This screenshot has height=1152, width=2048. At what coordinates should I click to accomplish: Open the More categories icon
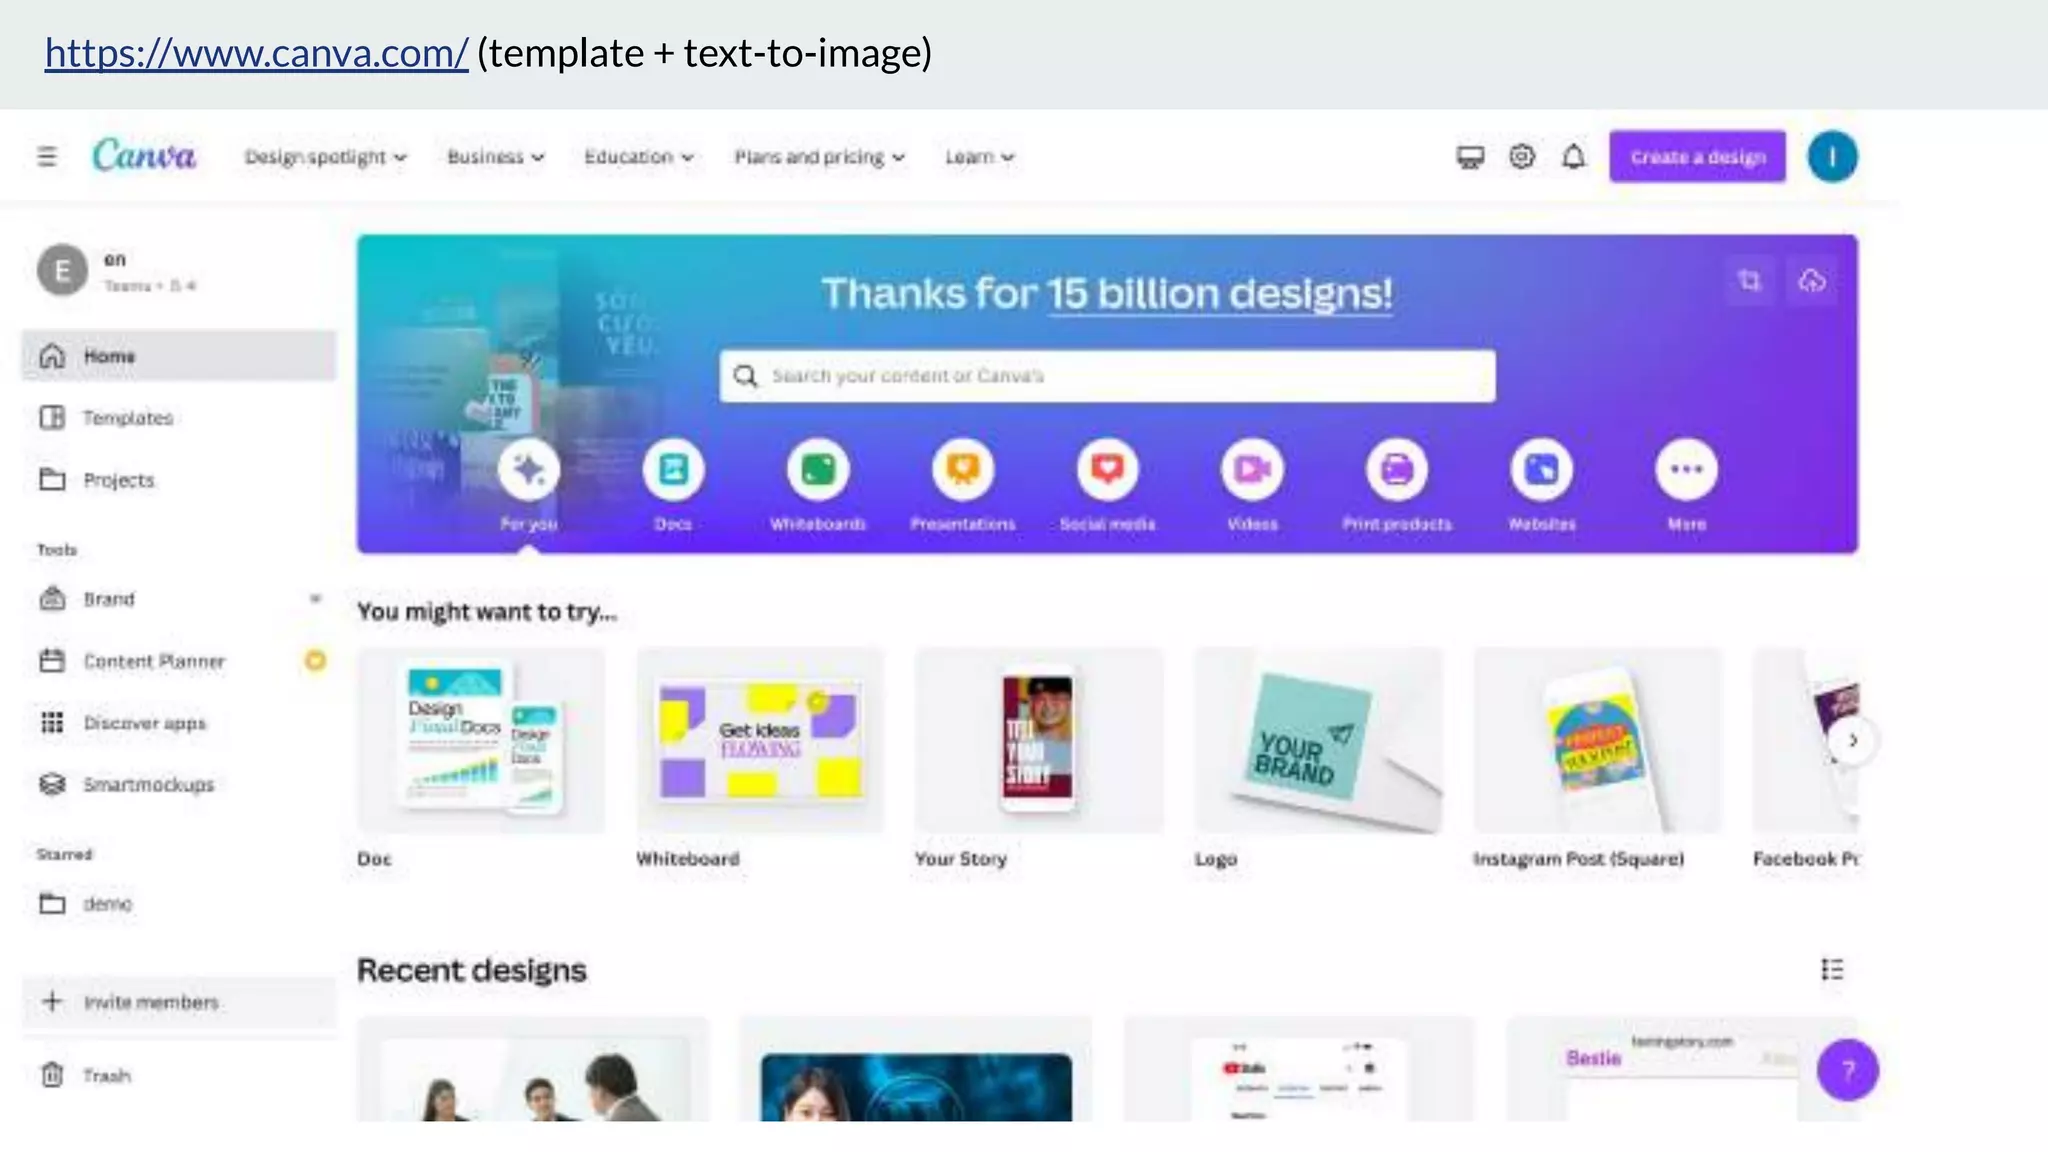click(x=1686, y=469)
